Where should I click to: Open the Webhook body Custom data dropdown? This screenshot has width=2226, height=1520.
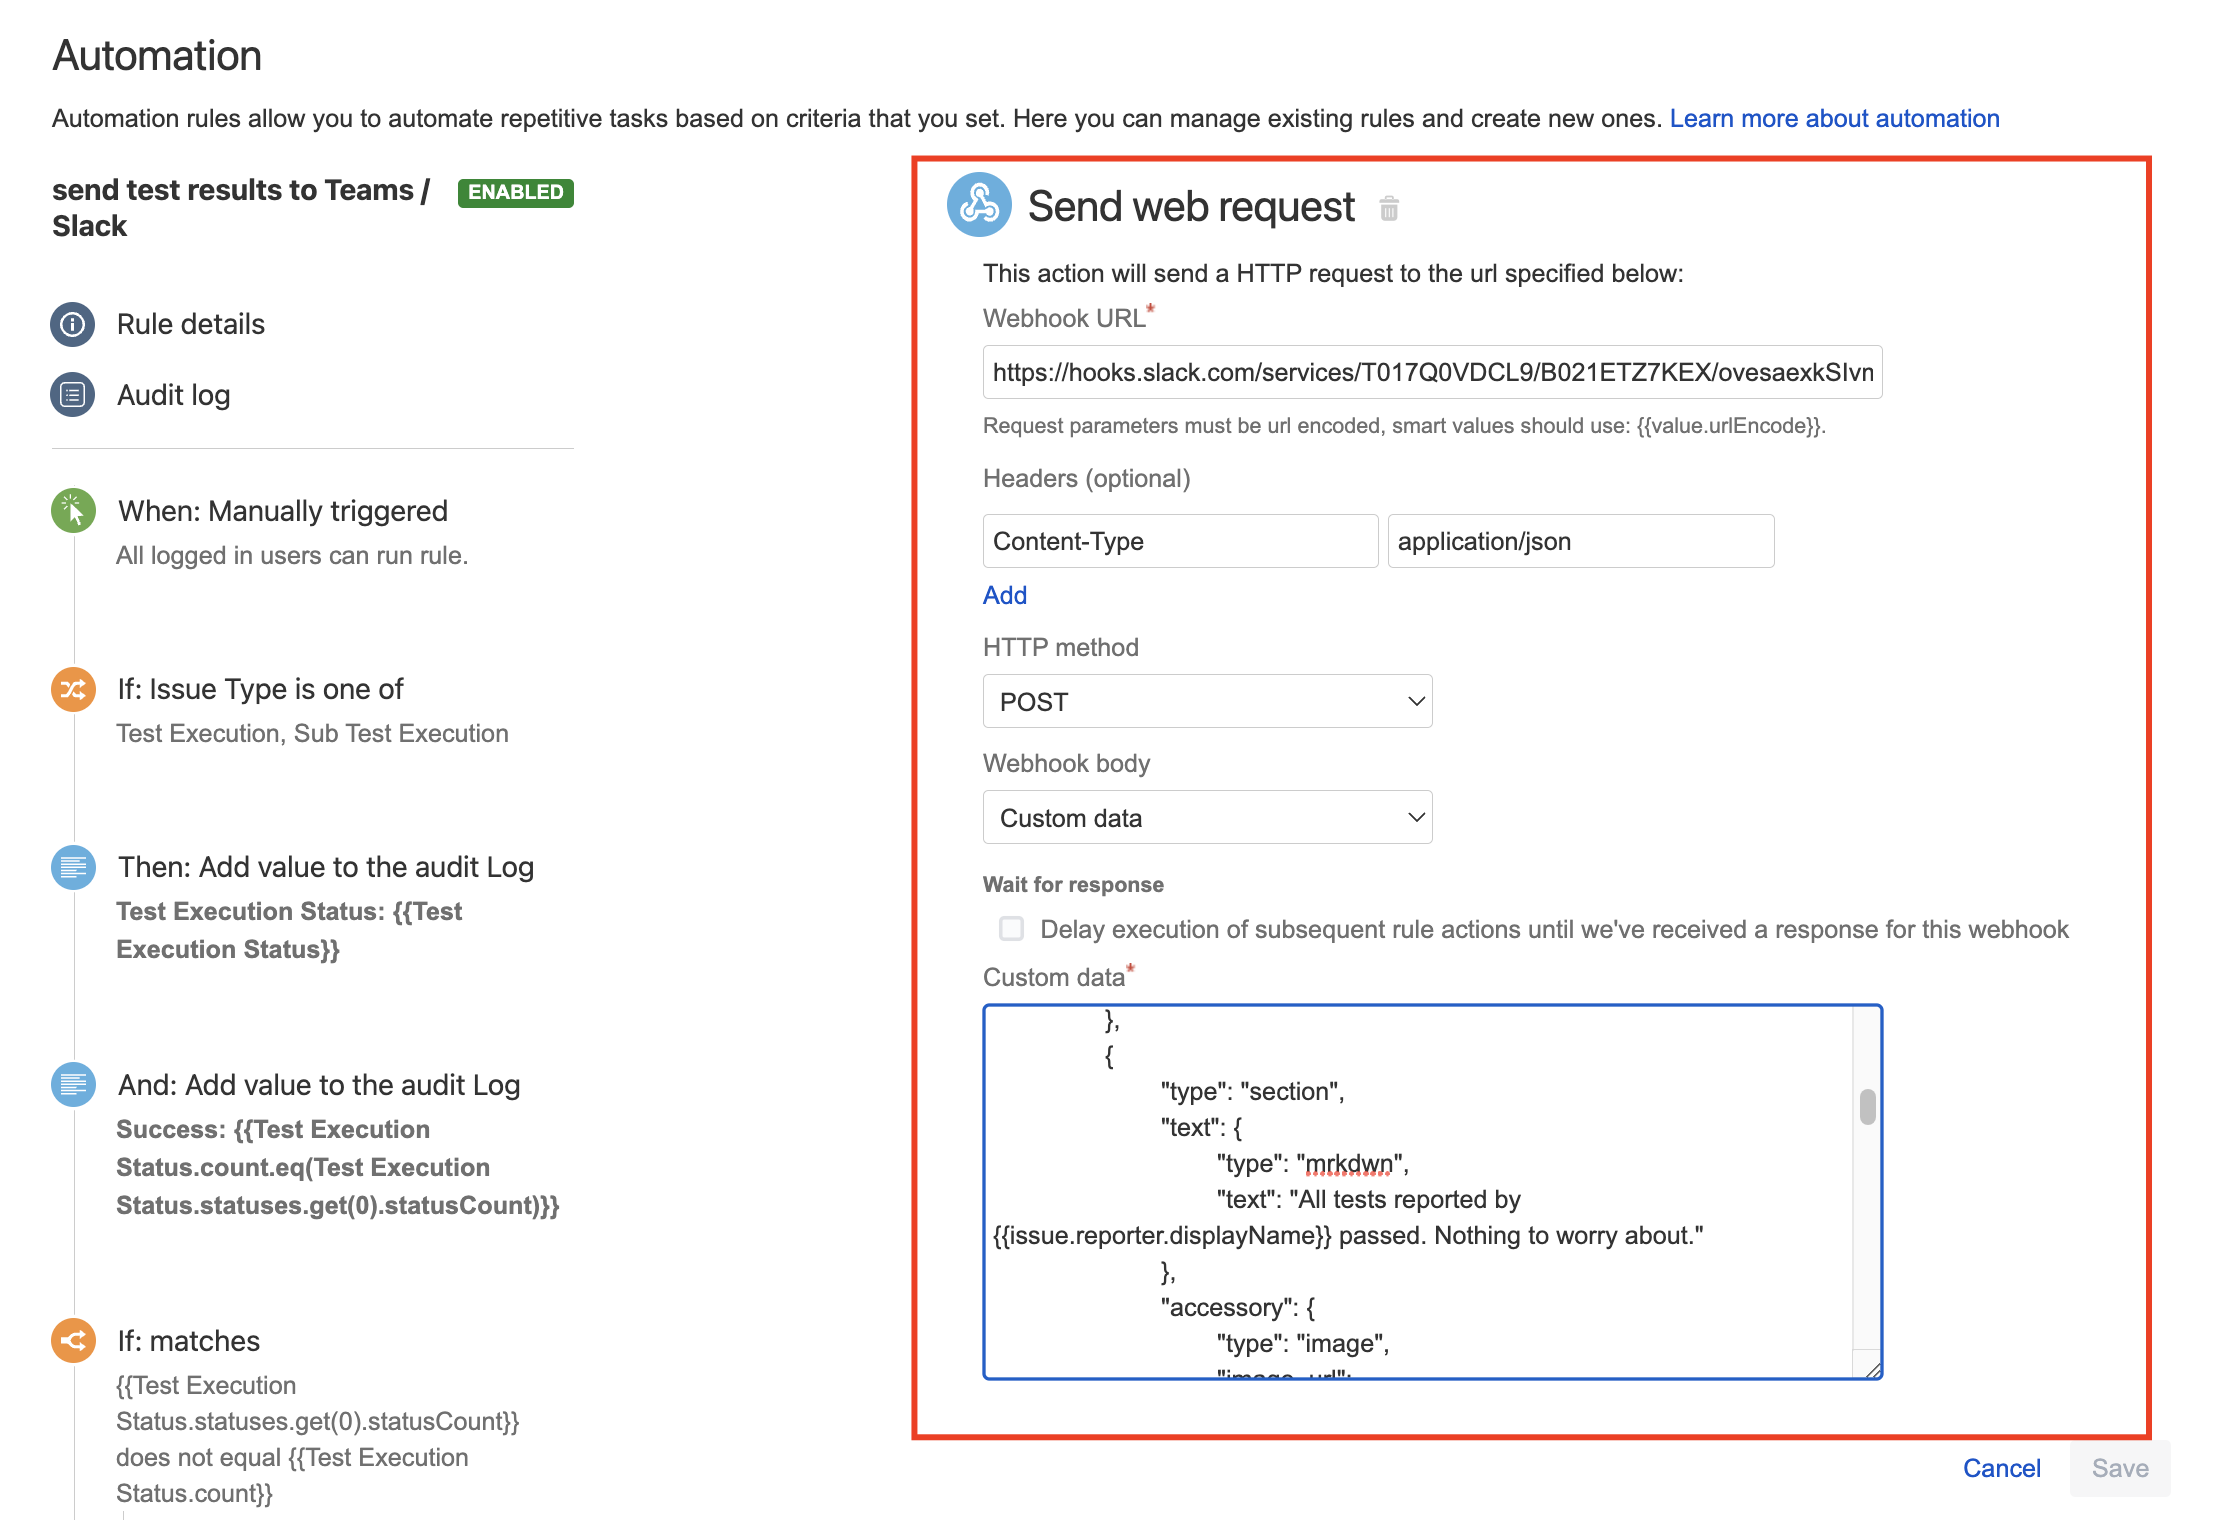coord(1207,817)
